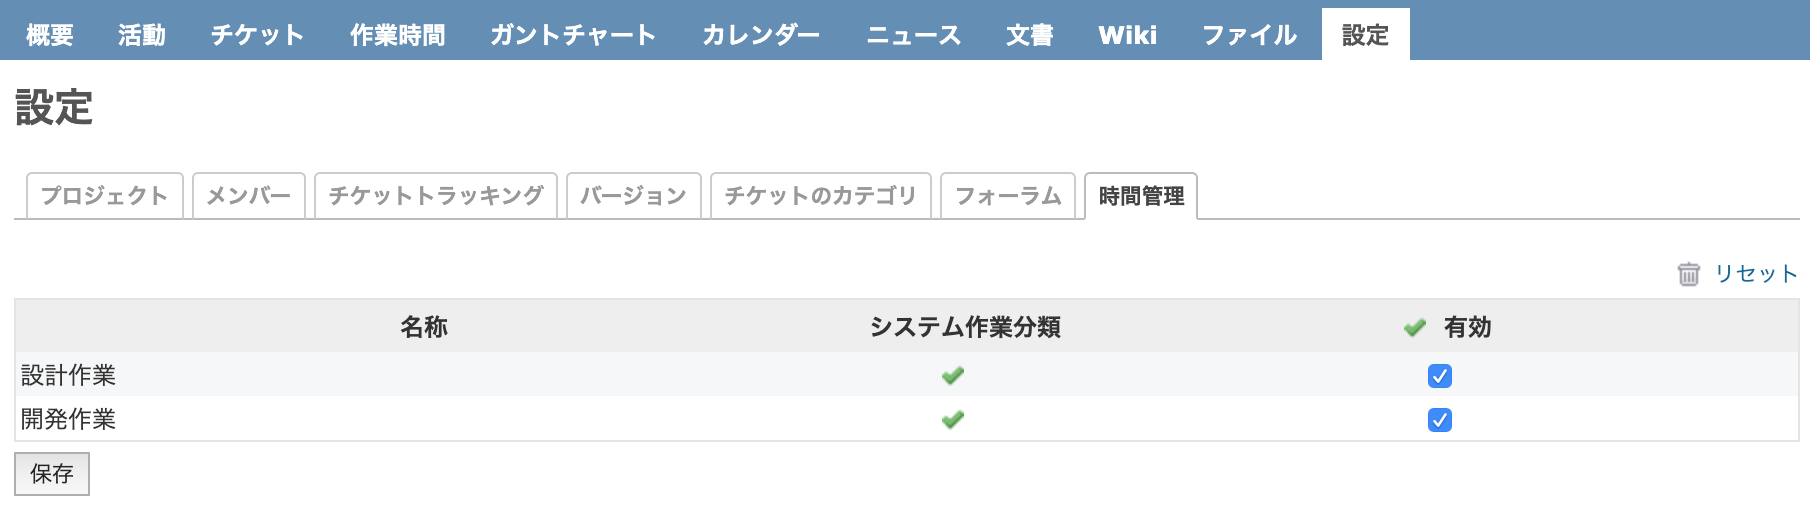Click the trash icon next to リセット
This screenshot has height=508, width=1810.
[1688, 274]
